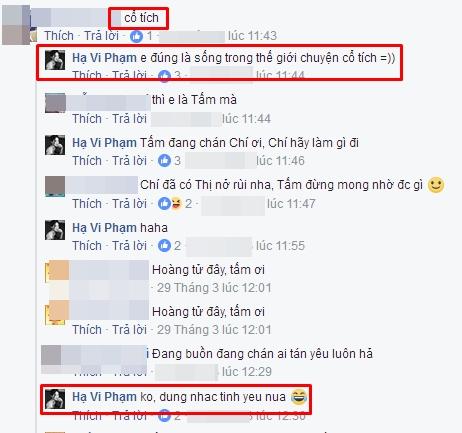This screenshot has height=433, width=462.
Task: Click avatar beside 'Tấm đang chán' comment
Action: point(55,145)
